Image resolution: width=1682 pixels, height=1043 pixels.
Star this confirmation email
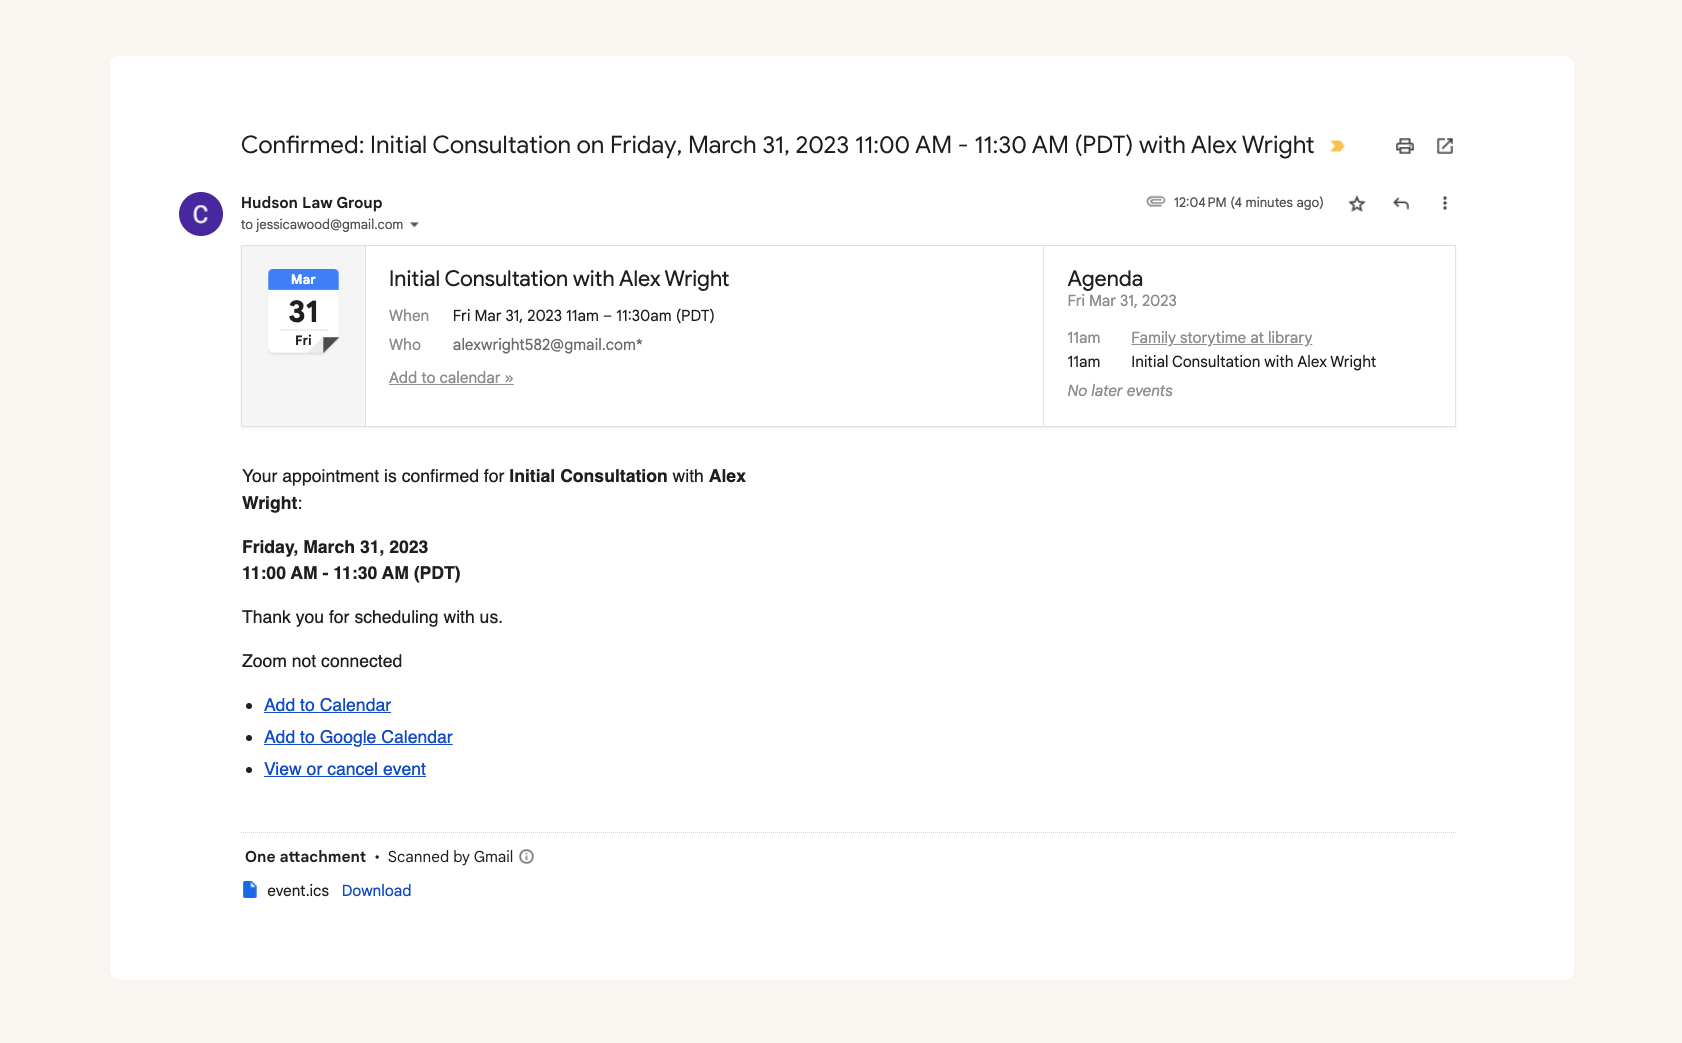coord(1357,203)
